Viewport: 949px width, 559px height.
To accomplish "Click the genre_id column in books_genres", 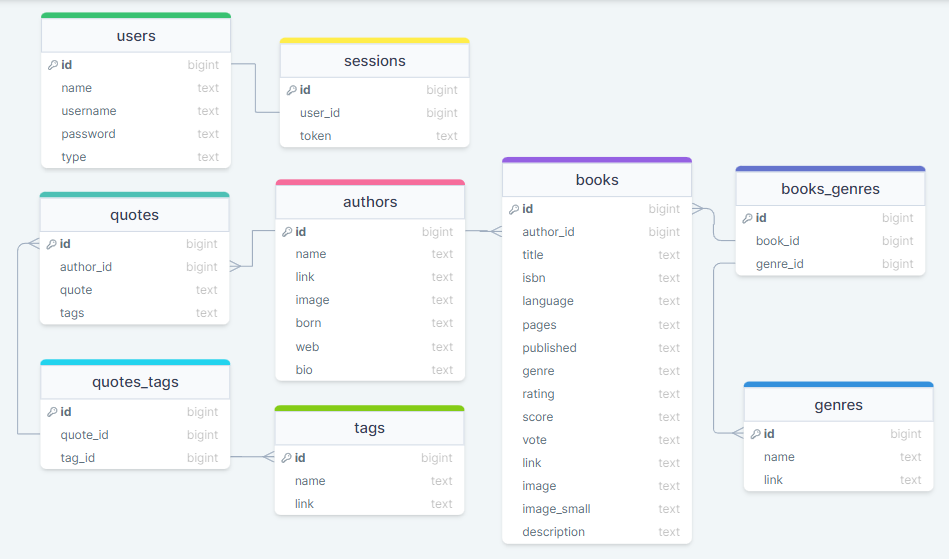I will (830, 264).
